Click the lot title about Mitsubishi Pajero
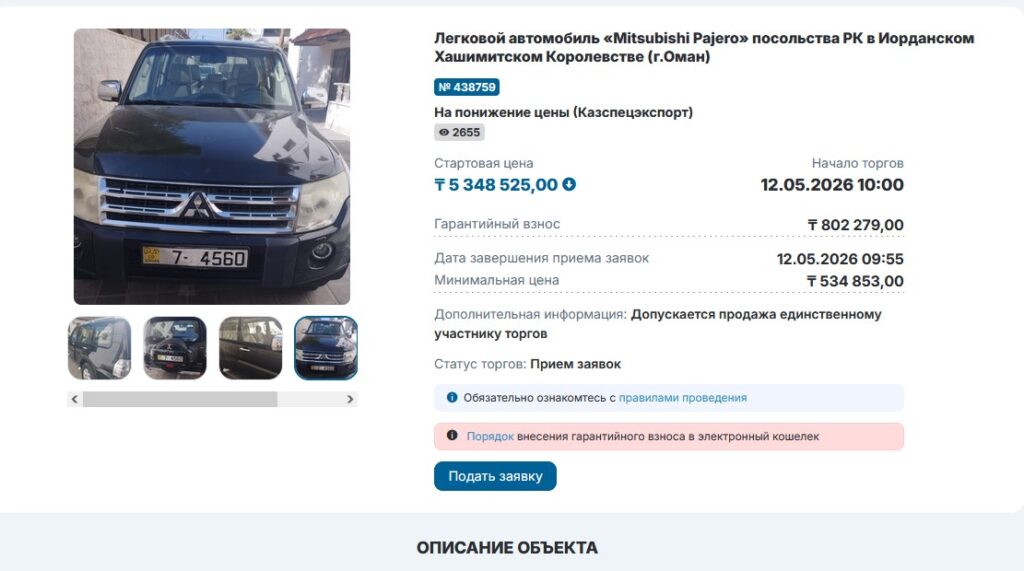The height and width of the screenshot is (571, 1024). [x=704, y=47]
